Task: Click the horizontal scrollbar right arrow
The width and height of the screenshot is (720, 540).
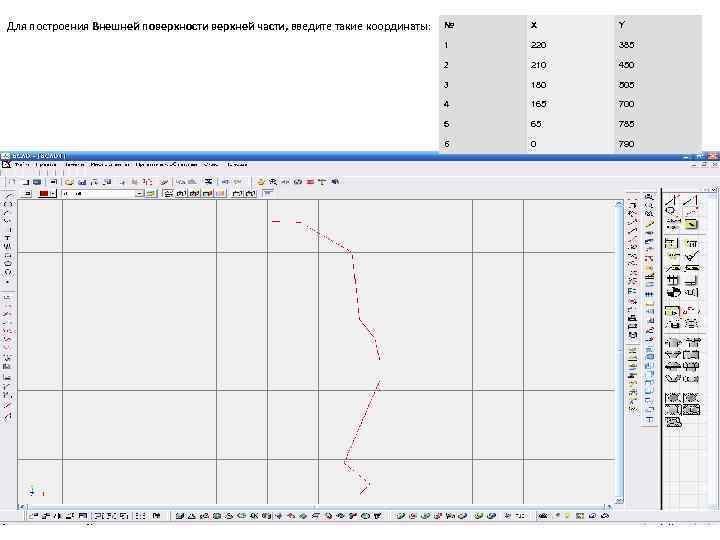Action: [x=611, y=507]
